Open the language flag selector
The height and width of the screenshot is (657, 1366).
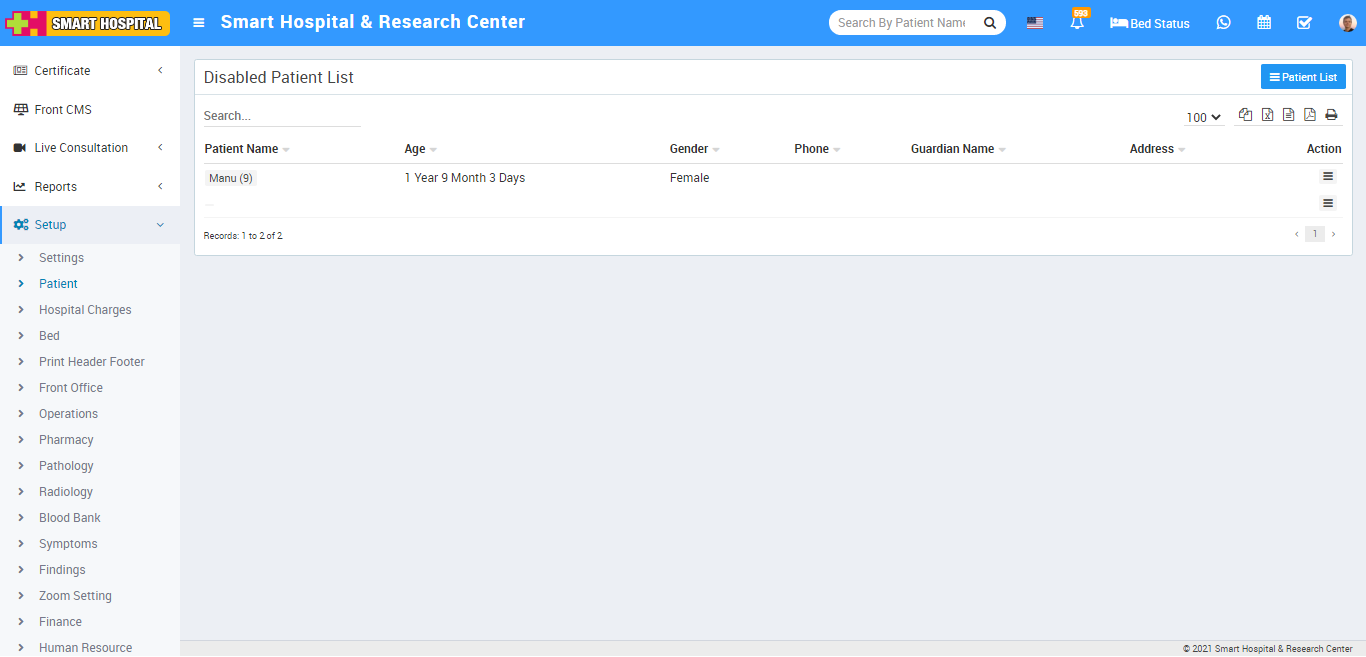1035,23
